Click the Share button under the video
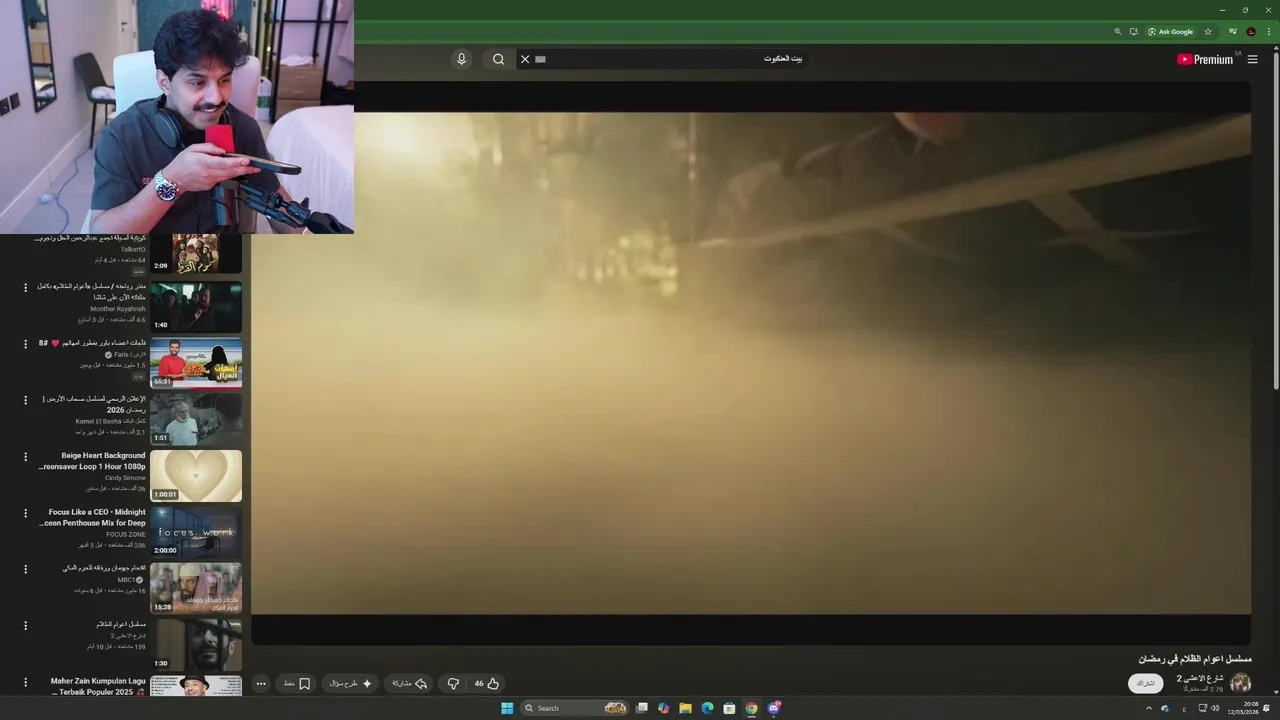The height and width of the screenshot is (720, 1280). [x=410, y=684]
